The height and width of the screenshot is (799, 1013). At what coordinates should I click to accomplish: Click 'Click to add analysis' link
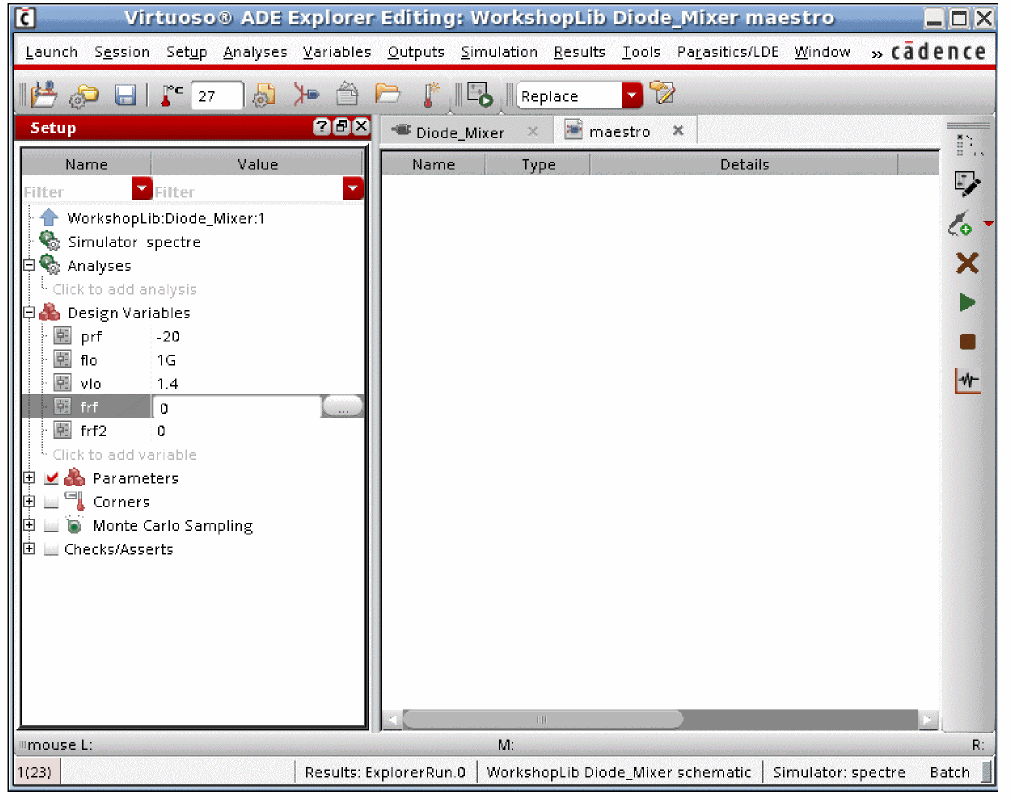(125, 289)
